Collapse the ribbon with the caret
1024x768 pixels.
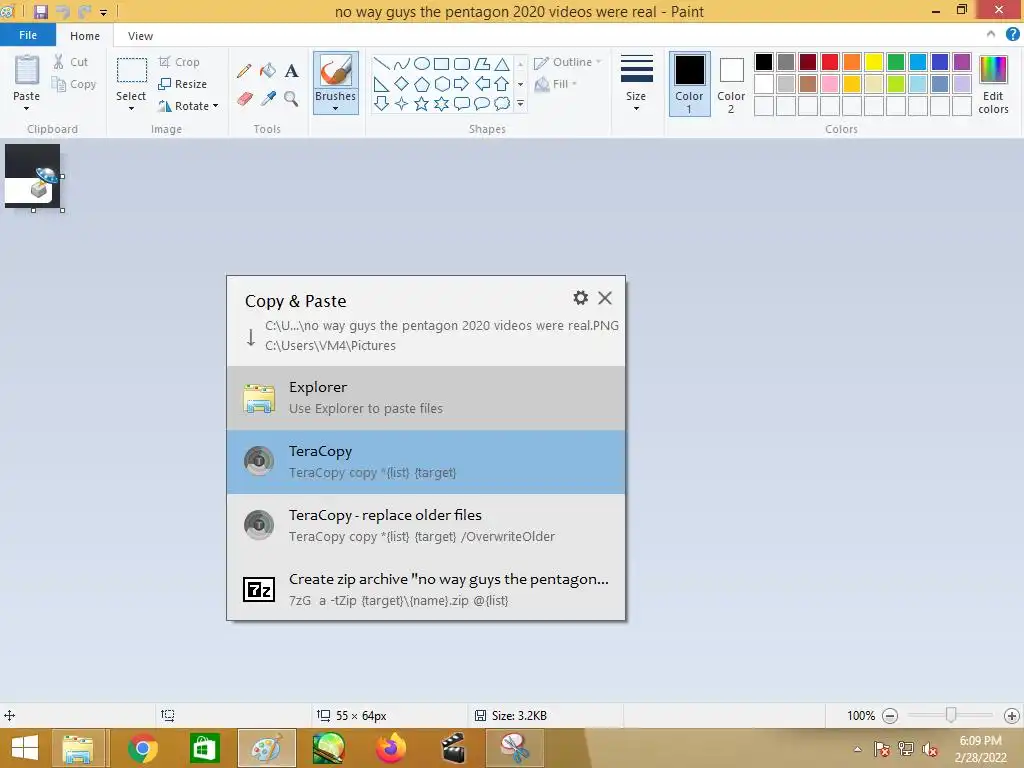(x=991, y=35)
